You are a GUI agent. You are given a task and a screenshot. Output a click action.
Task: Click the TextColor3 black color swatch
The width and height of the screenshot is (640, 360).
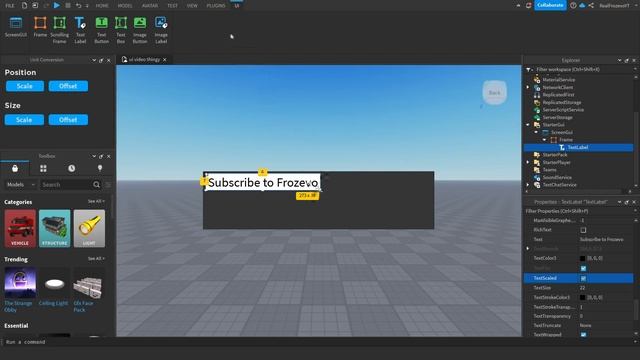coord(583,258)
